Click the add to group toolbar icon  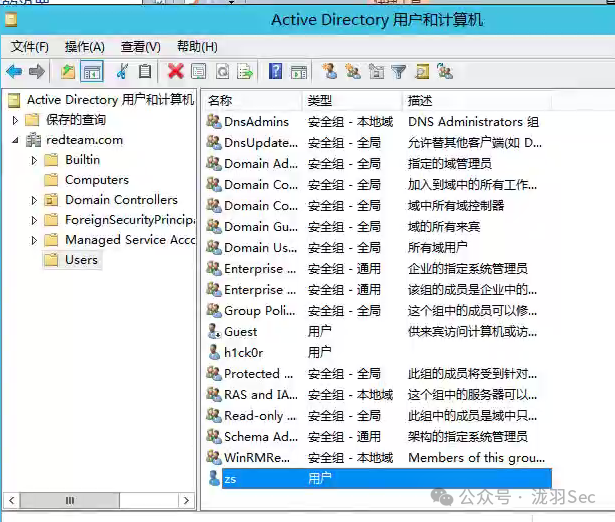pyautogui.click(x=445, y=72)
